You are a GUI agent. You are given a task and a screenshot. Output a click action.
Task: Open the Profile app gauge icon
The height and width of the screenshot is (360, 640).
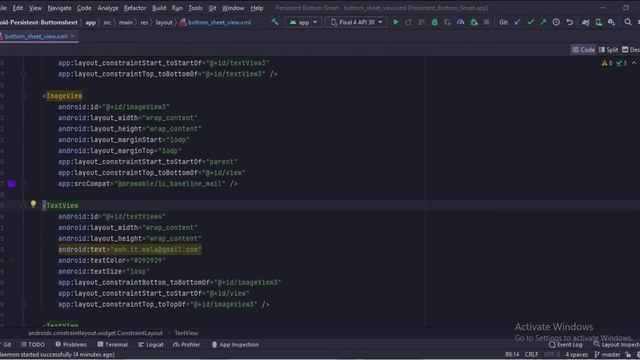(x=460, y=22)
